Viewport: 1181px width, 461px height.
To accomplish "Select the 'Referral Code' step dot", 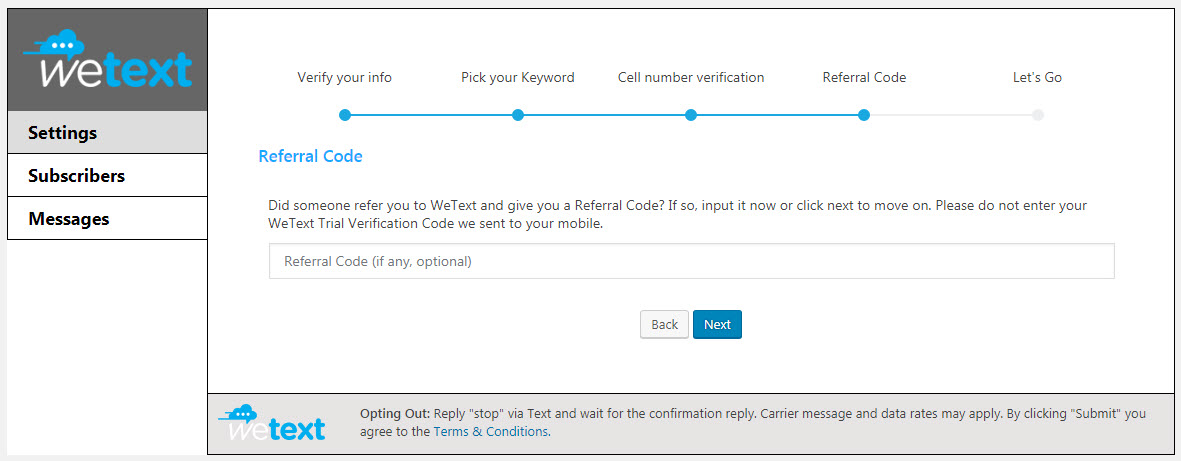I will pos(864,115).
